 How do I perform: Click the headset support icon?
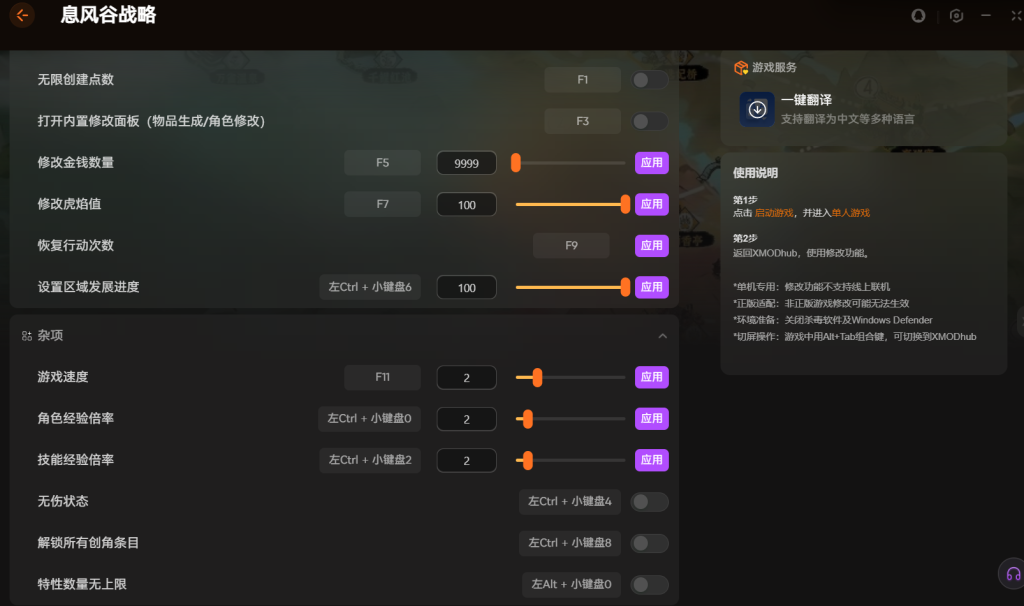[x=1012, y=574]
